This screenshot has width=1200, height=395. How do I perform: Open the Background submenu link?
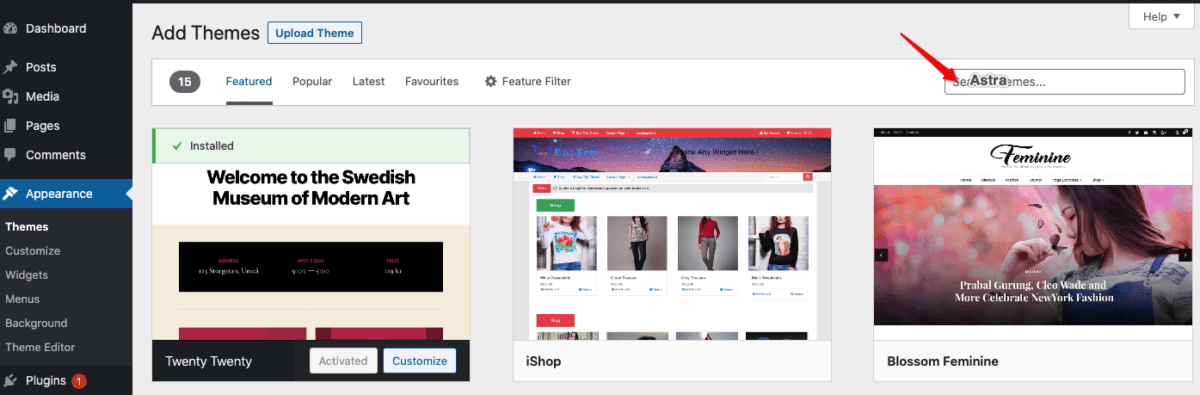pos(36,323)
